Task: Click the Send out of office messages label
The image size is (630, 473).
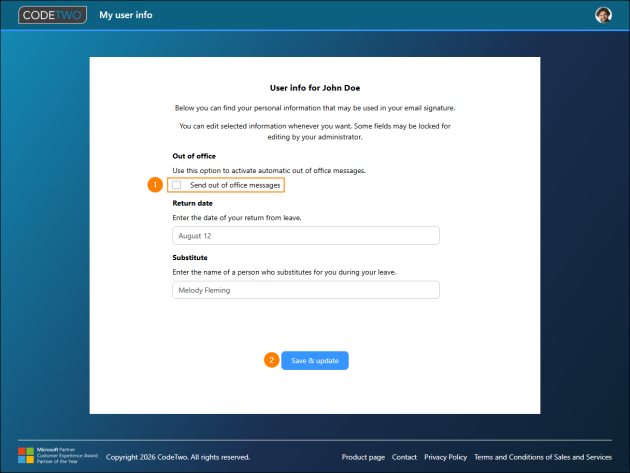Action: 235,185
